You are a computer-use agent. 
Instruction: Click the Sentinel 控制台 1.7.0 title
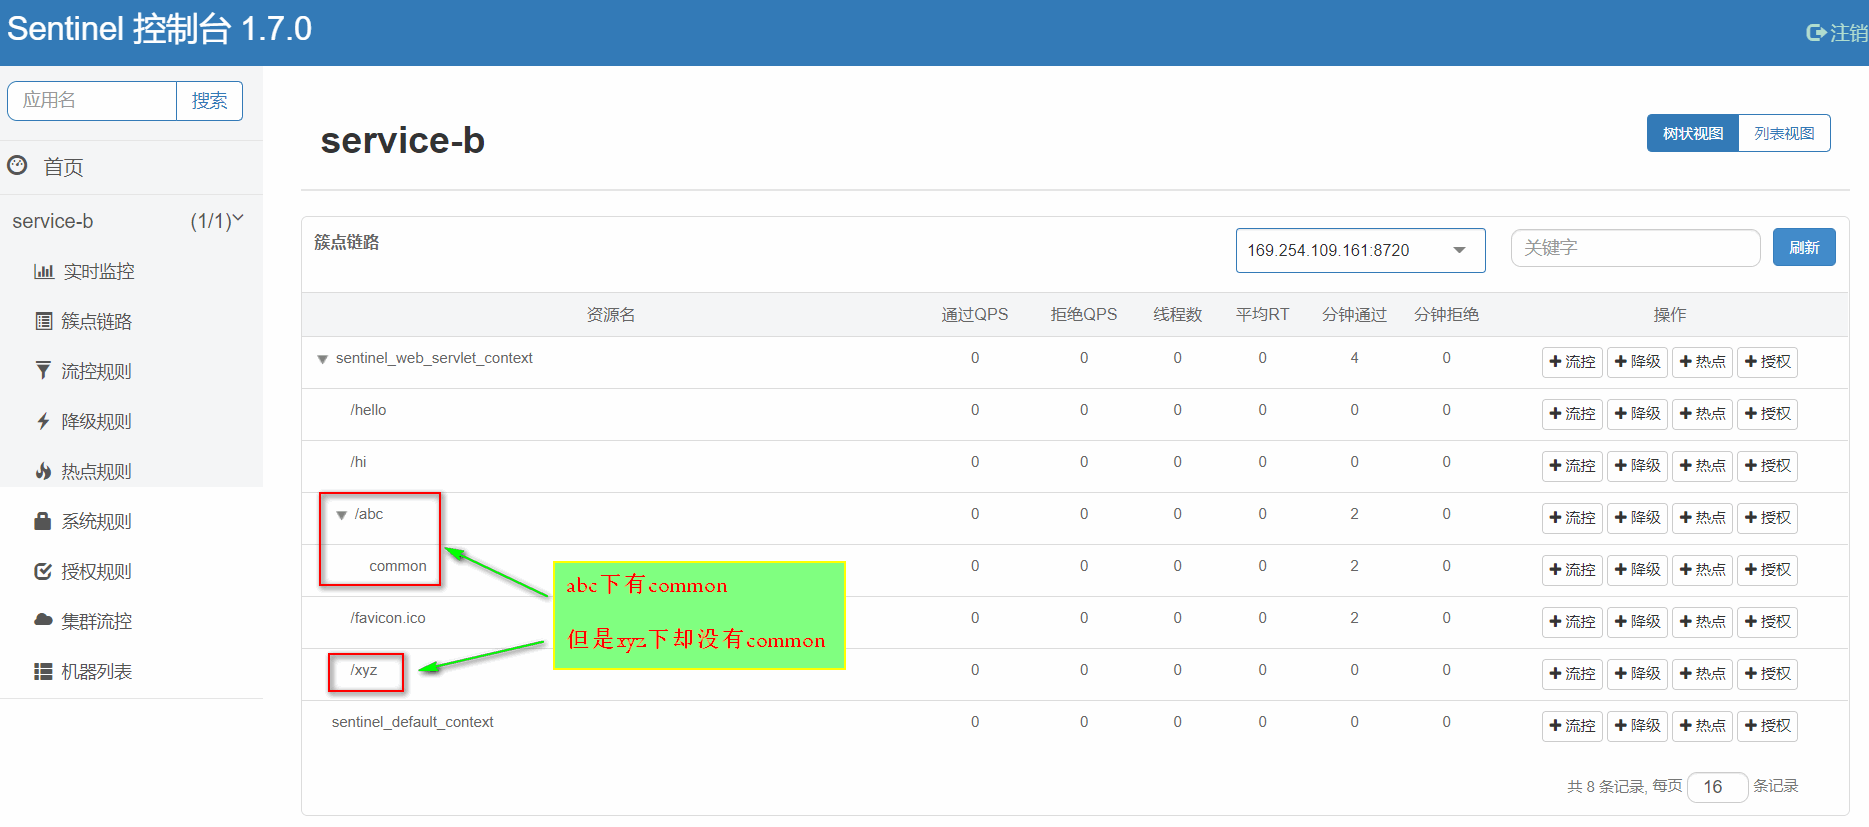159,29
